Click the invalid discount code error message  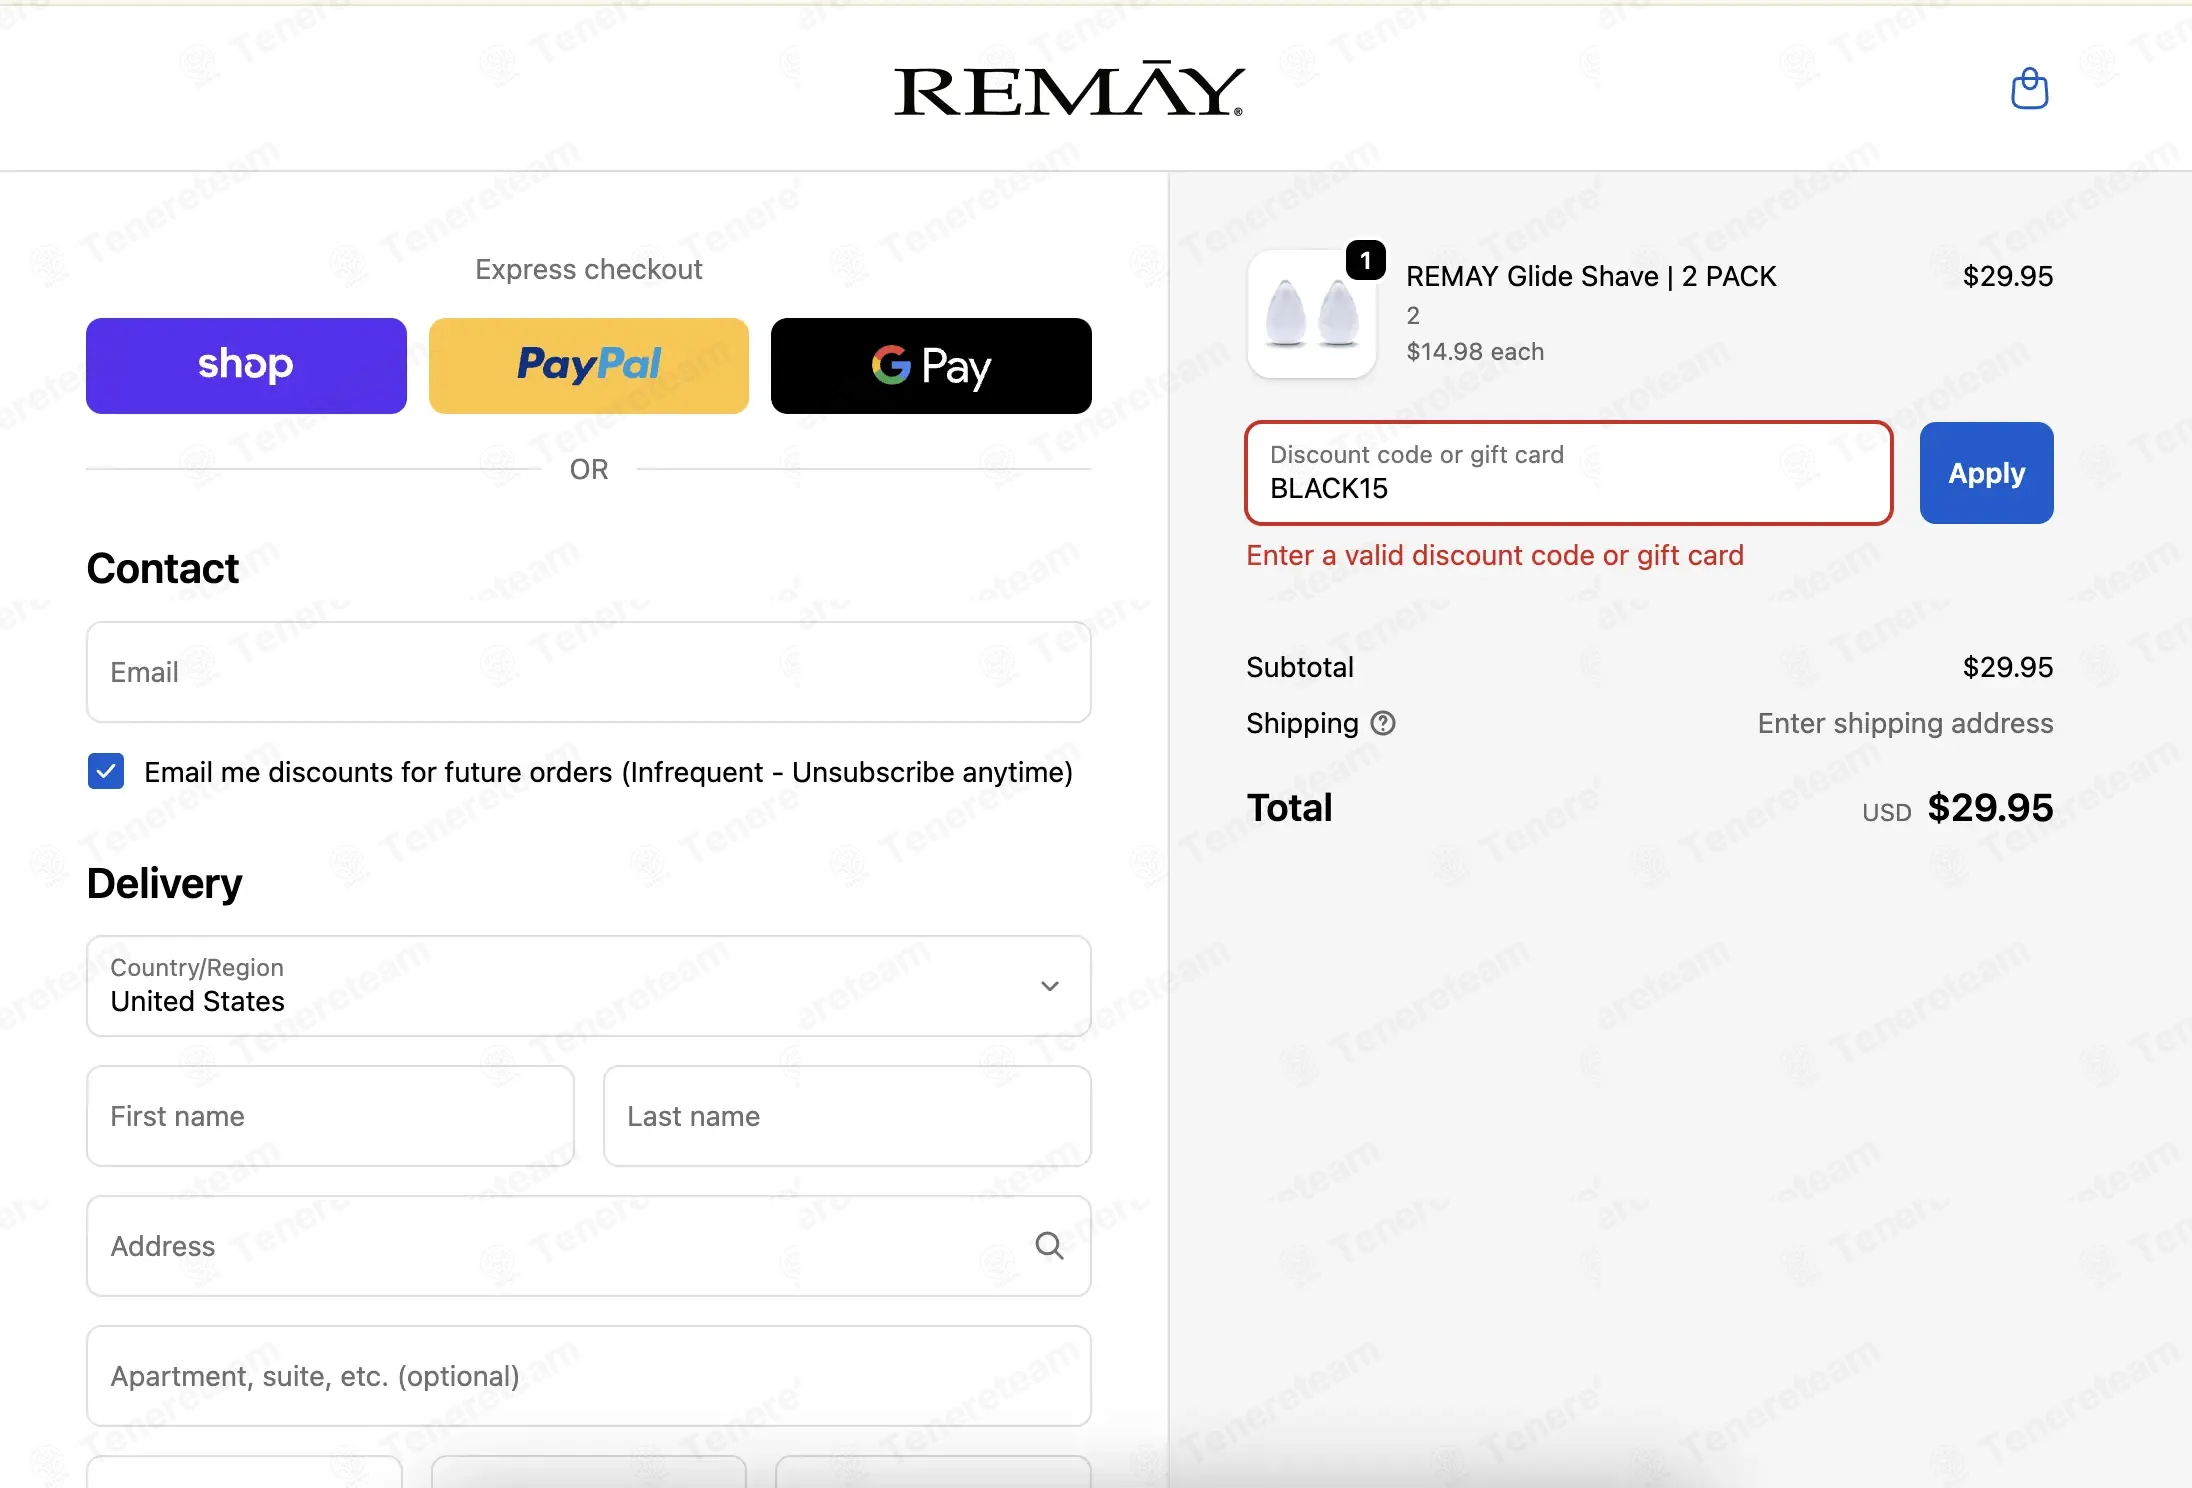coord(1495,555)
